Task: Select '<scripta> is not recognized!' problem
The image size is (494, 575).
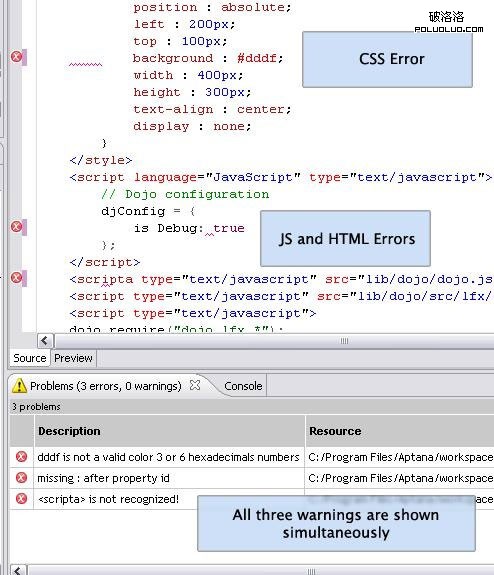Action: (108, 499)
